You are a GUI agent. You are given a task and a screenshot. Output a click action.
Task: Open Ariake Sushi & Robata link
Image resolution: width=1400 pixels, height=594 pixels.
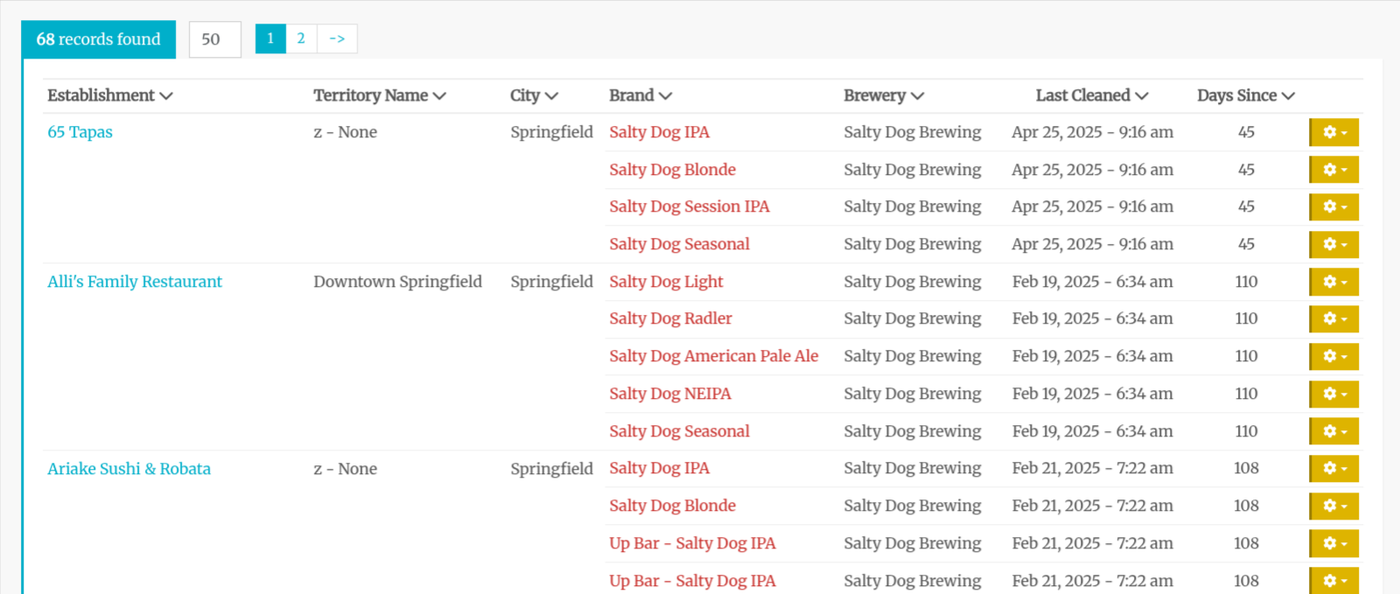click(x=129, y=469)
